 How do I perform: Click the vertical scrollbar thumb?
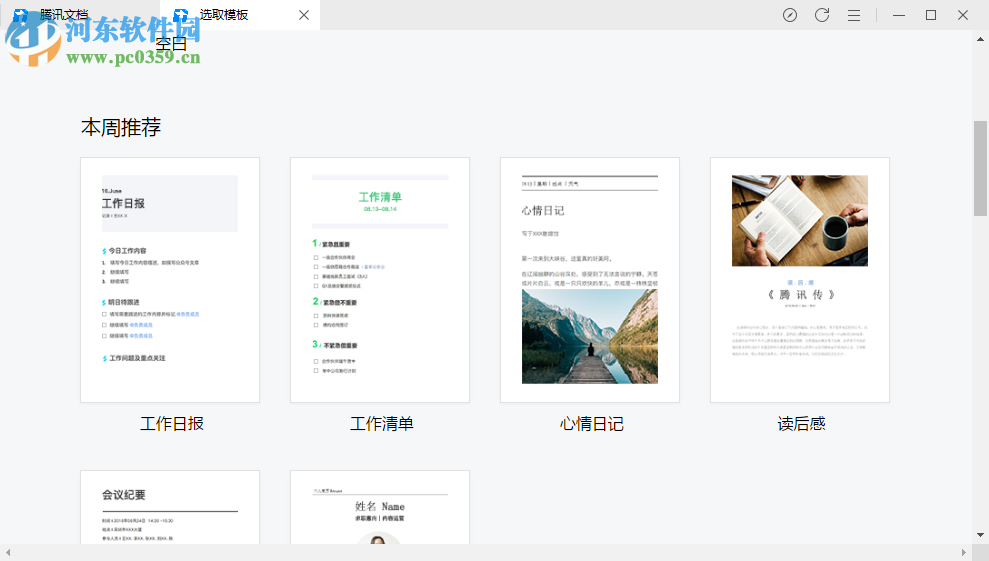tap(980, 168)
